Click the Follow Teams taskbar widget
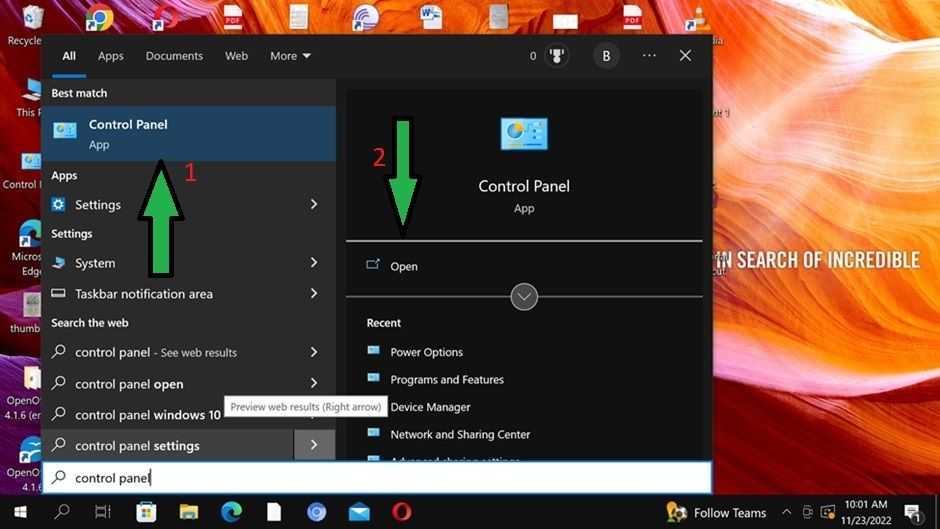This screenshot has width=940, height=529. tap(716, 513)
